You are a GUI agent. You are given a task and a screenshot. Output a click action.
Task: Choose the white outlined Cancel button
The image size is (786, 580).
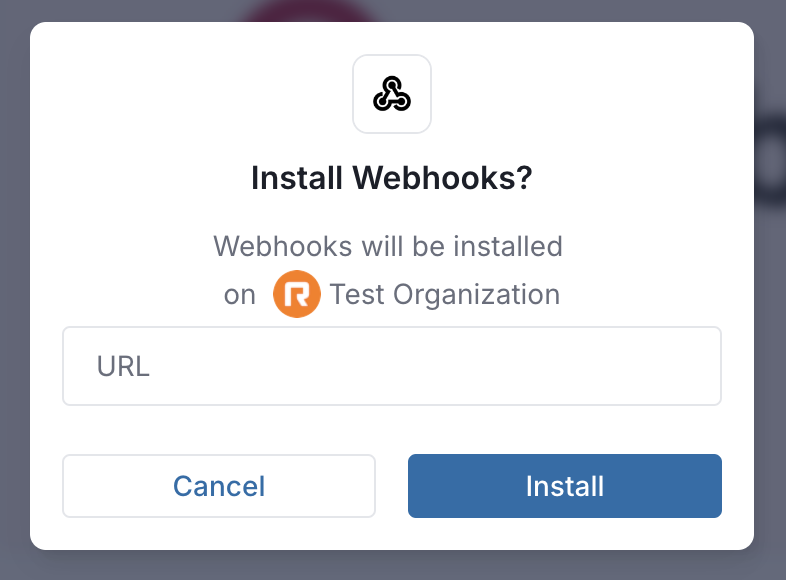pos(219,486)
